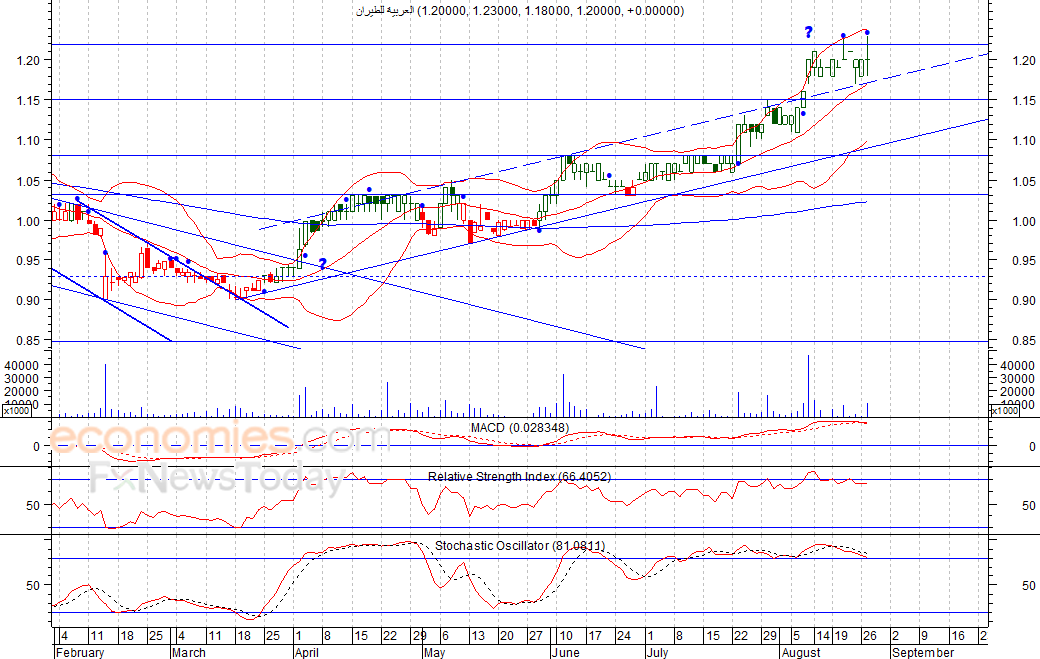The image size is (1040, 659).
Task: Click the 0.90 value on left price axis
Action: (x=28, y=300)
